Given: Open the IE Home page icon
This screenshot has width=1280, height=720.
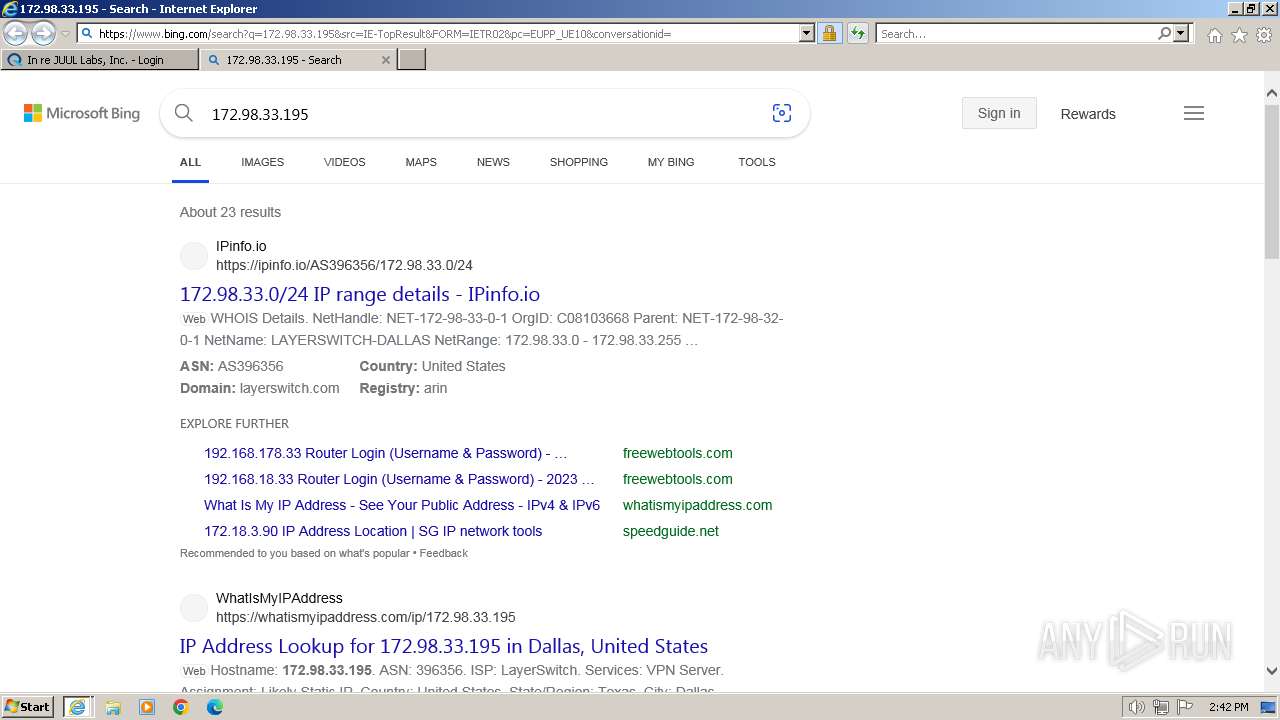Looking at the screenshot, I should tap(1214, 35).
